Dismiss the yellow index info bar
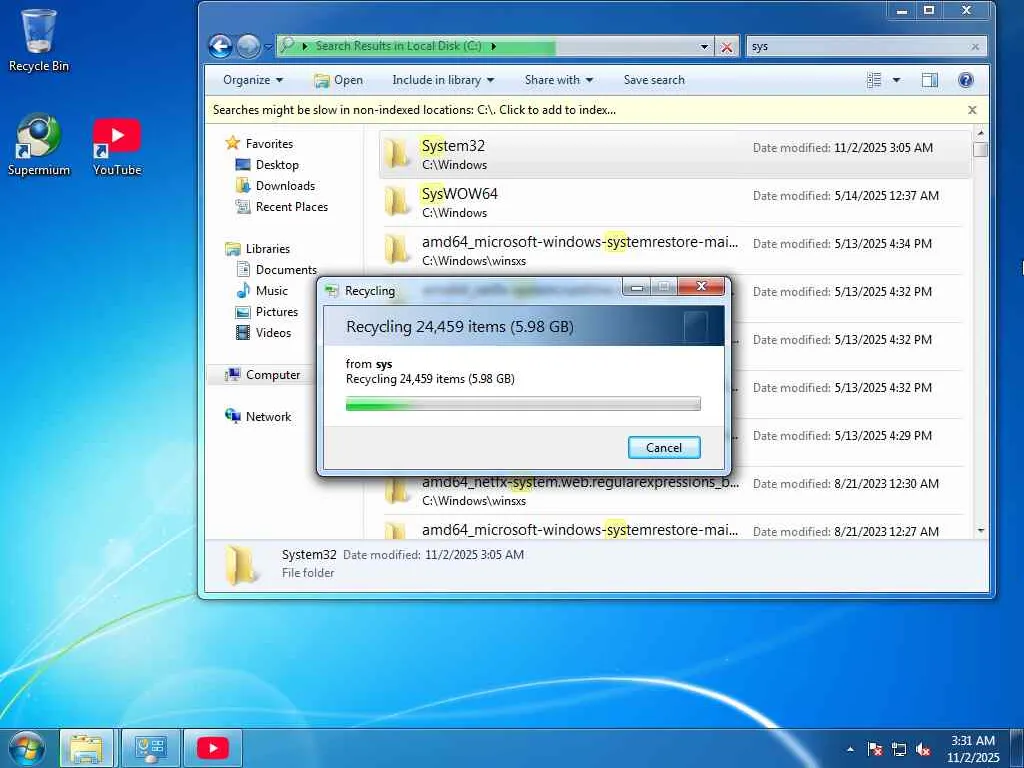The height and width of the screenshot is (768, 1024). (972, 110)
